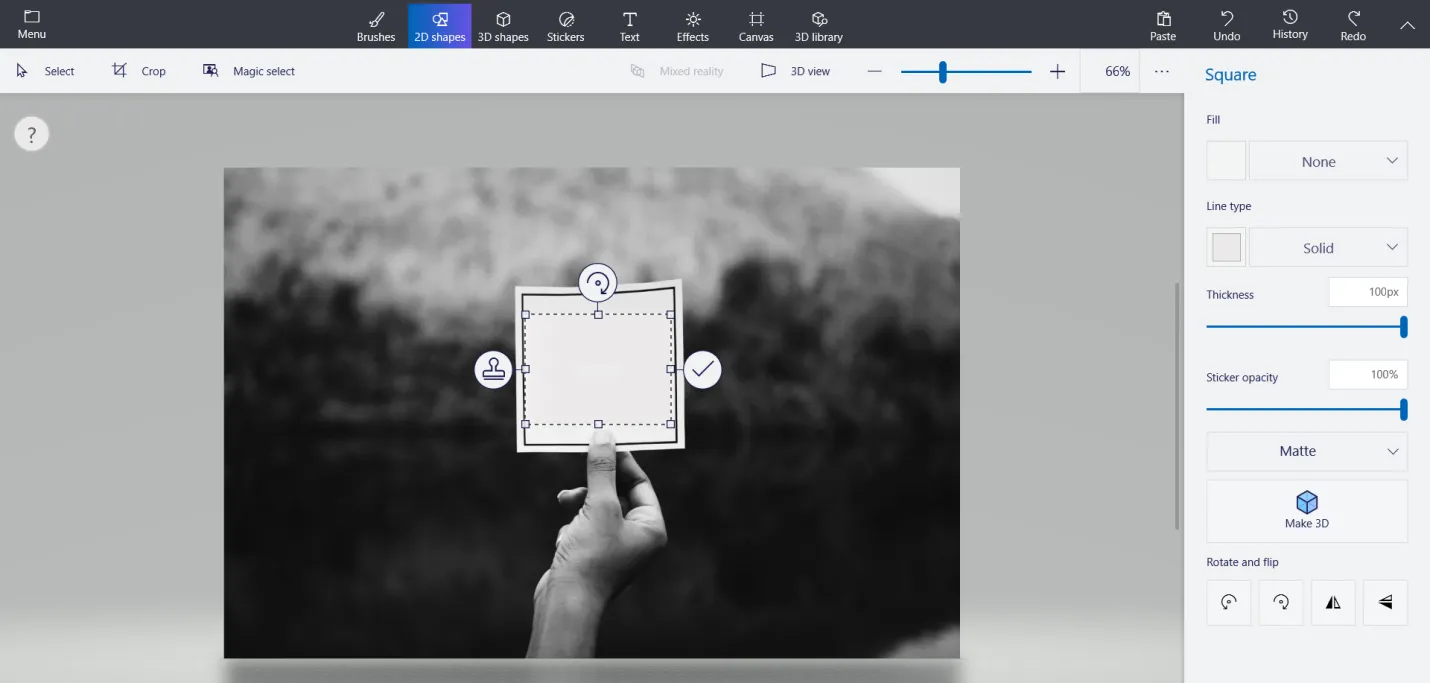Rotate the shape left
Screen dimensions: 1430x683
1229,602
